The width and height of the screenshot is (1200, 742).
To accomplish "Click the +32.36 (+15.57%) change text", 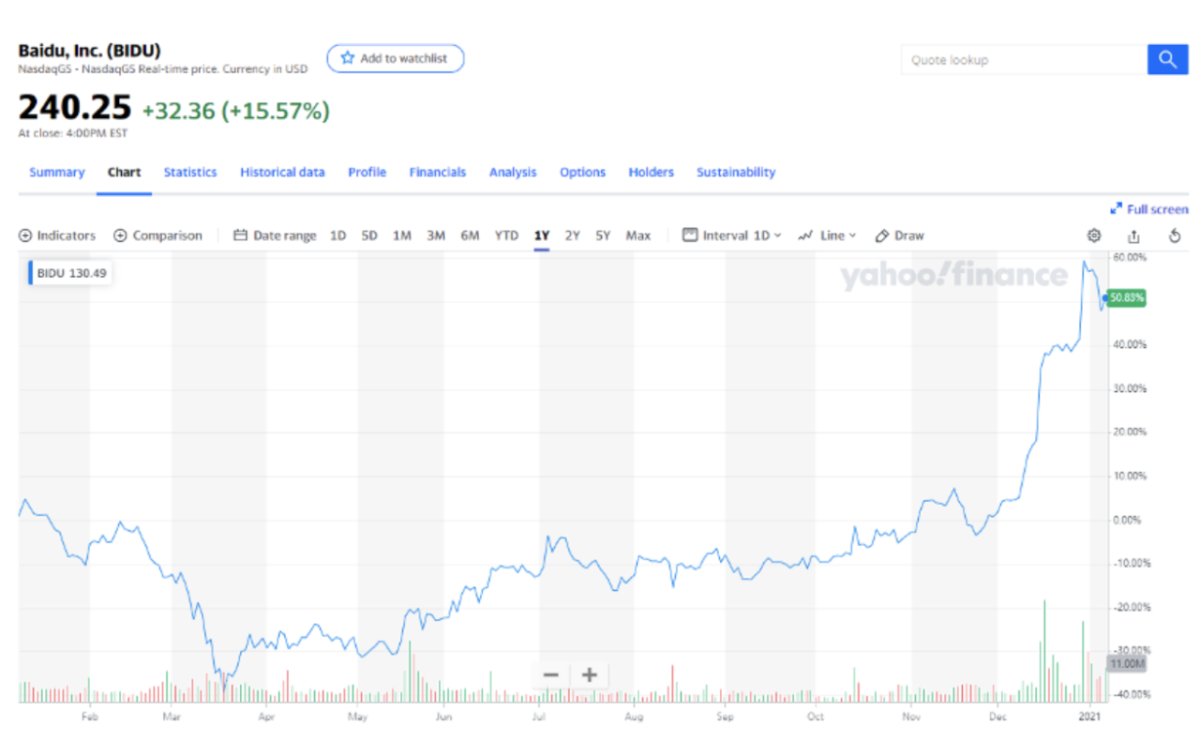I will 236,111.
